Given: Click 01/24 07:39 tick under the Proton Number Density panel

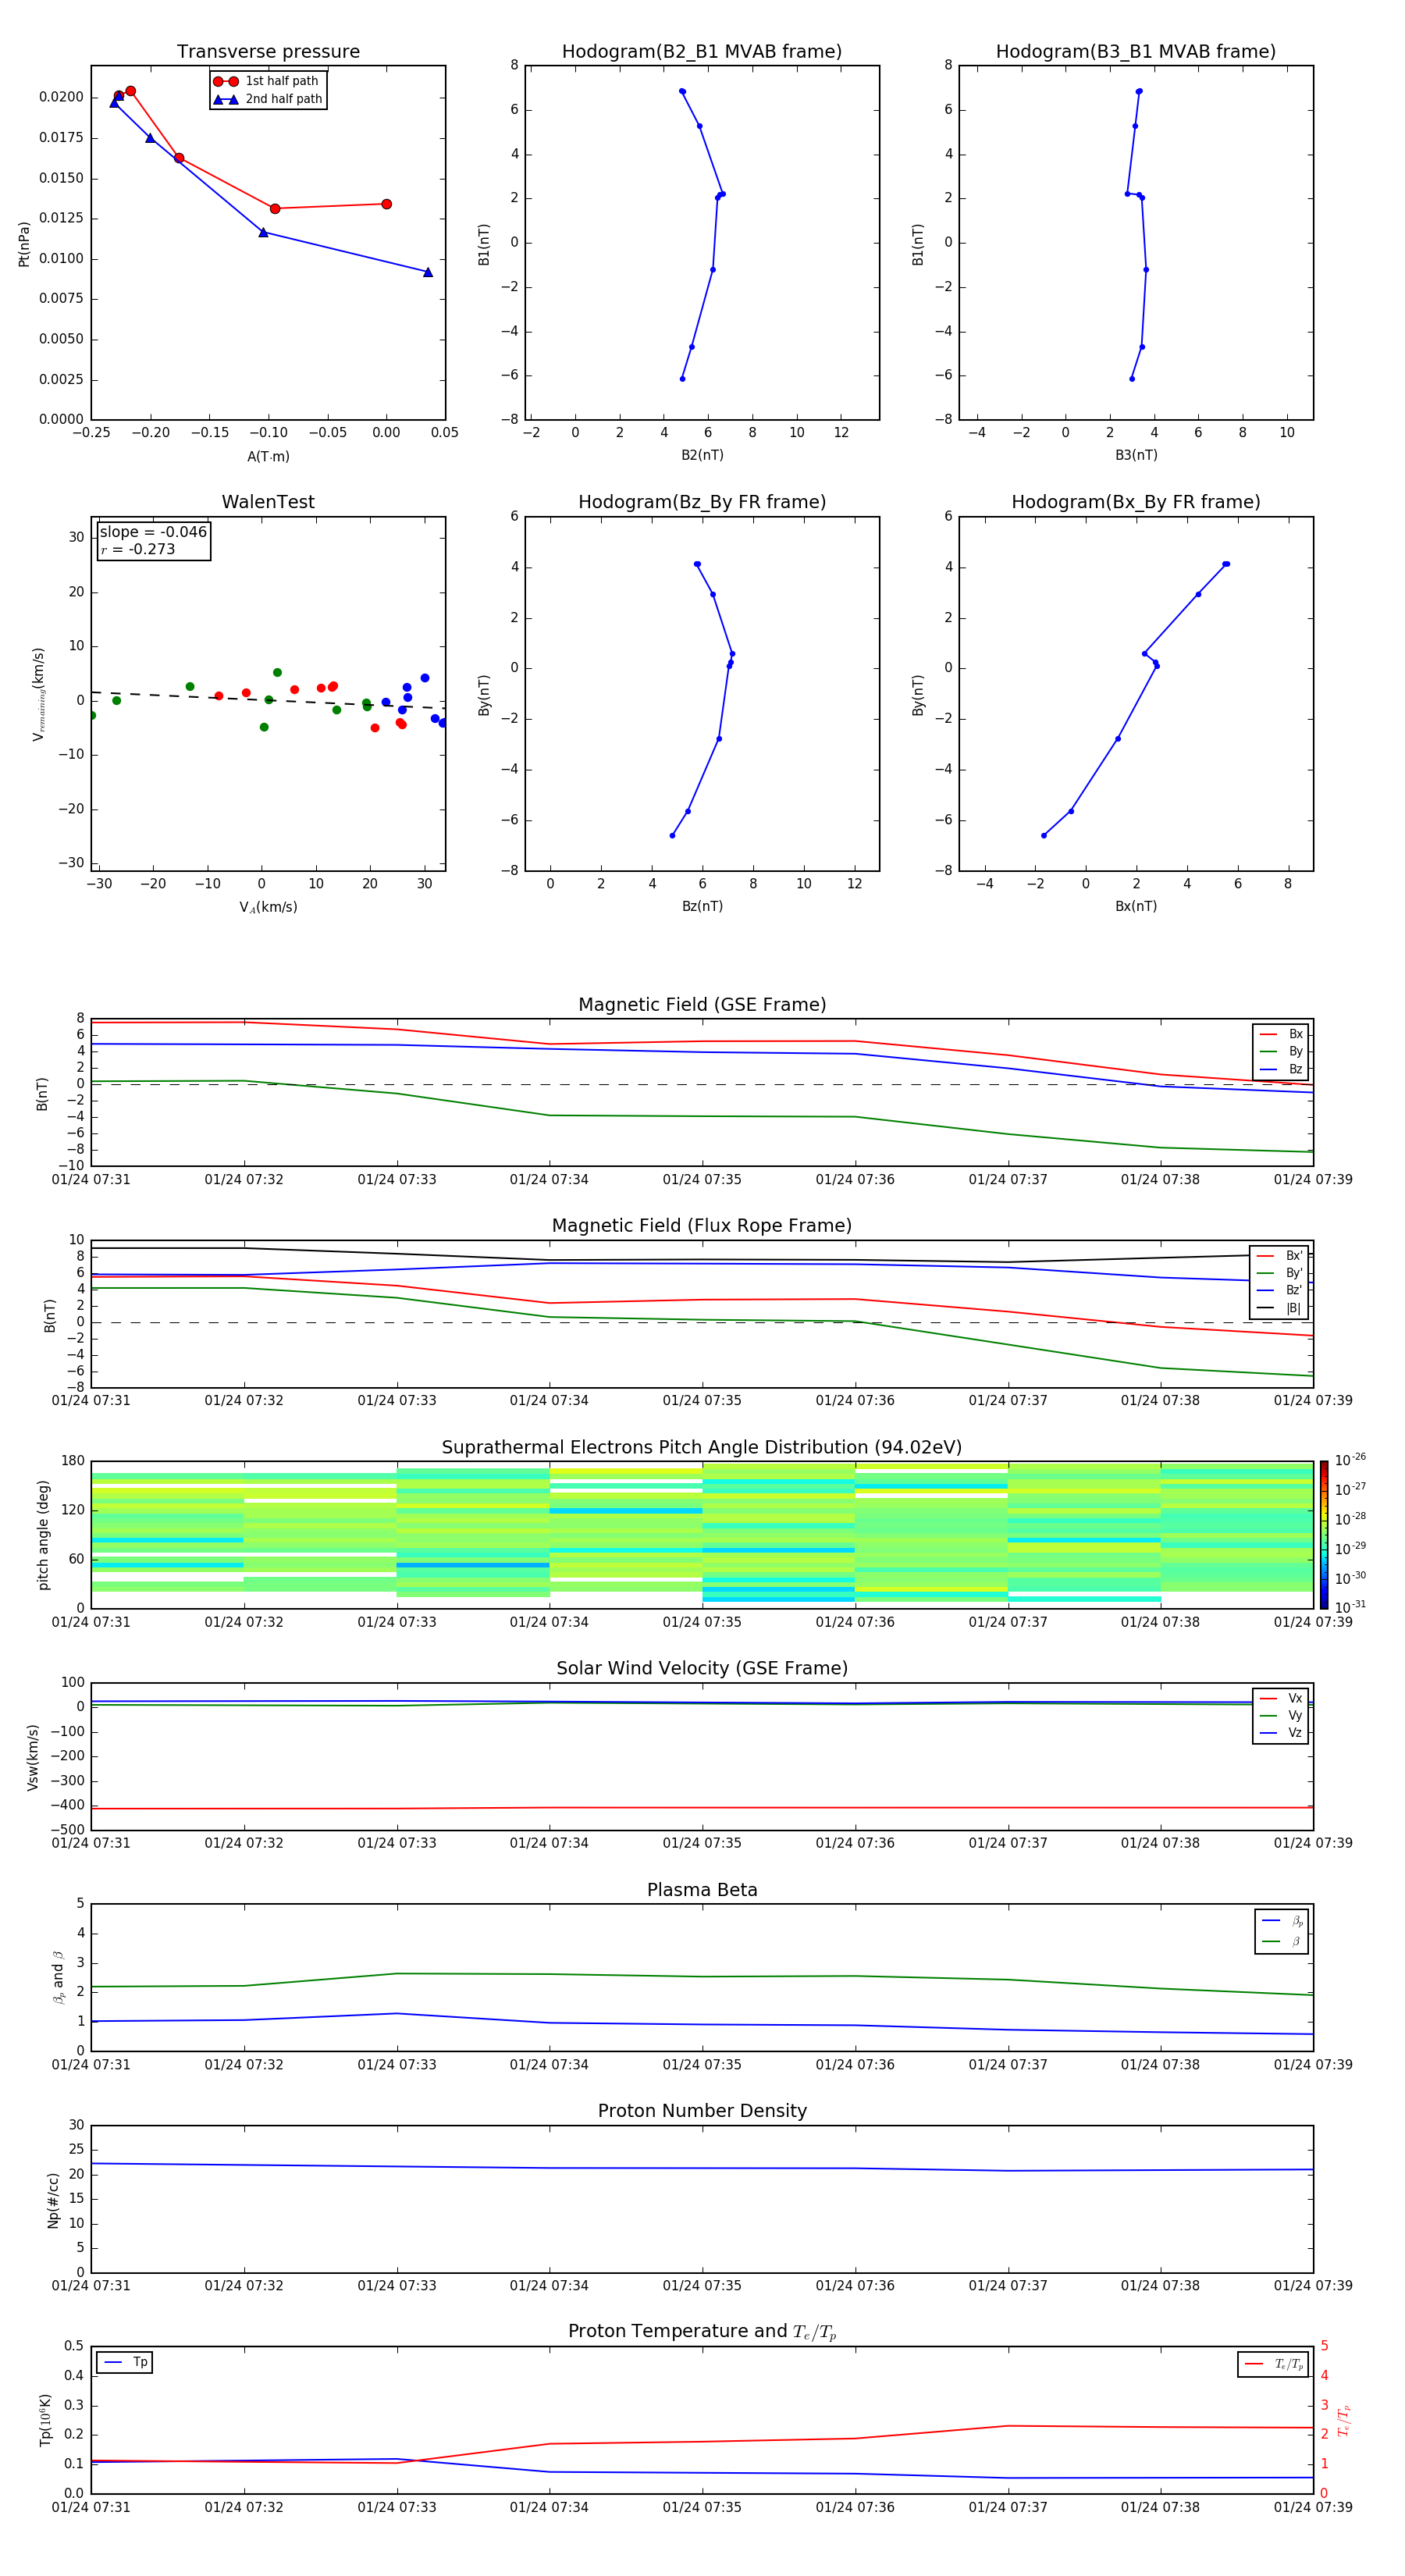Looking at the screenshot, I should point(1313,2286).
